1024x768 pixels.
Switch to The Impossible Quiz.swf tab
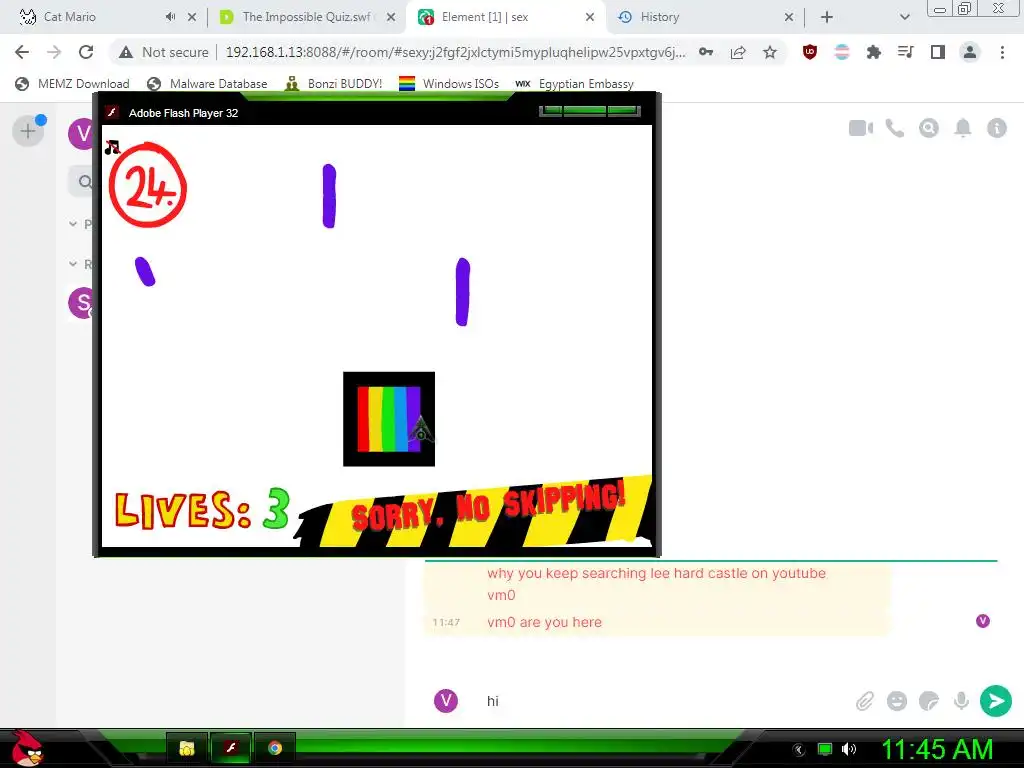click(306, 17)
